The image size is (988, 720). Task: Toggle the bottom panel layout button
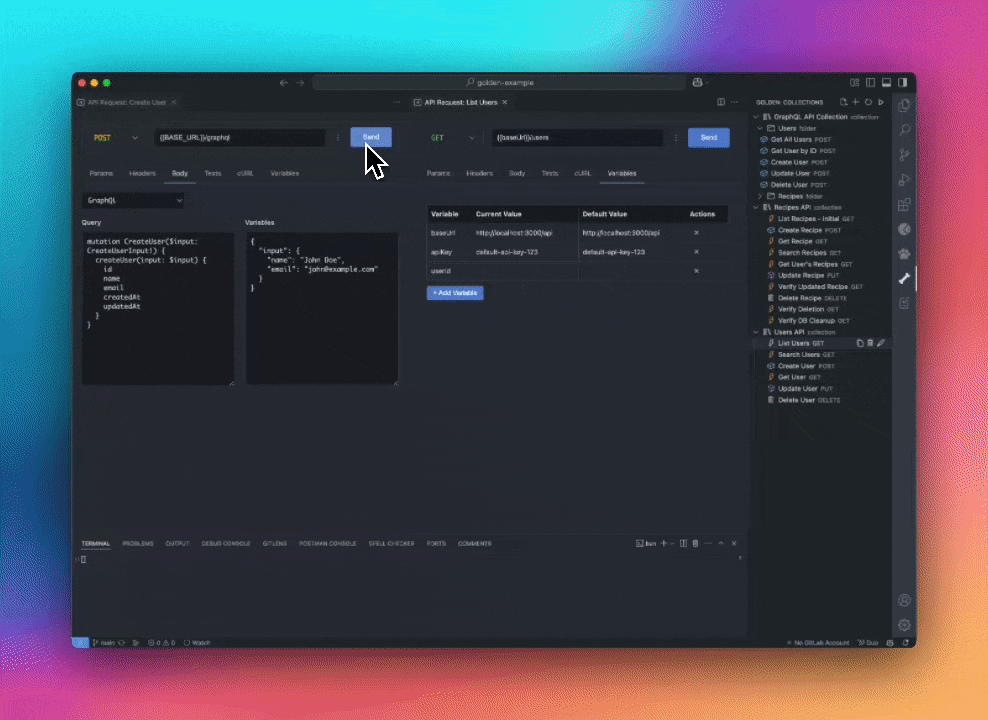887,83
